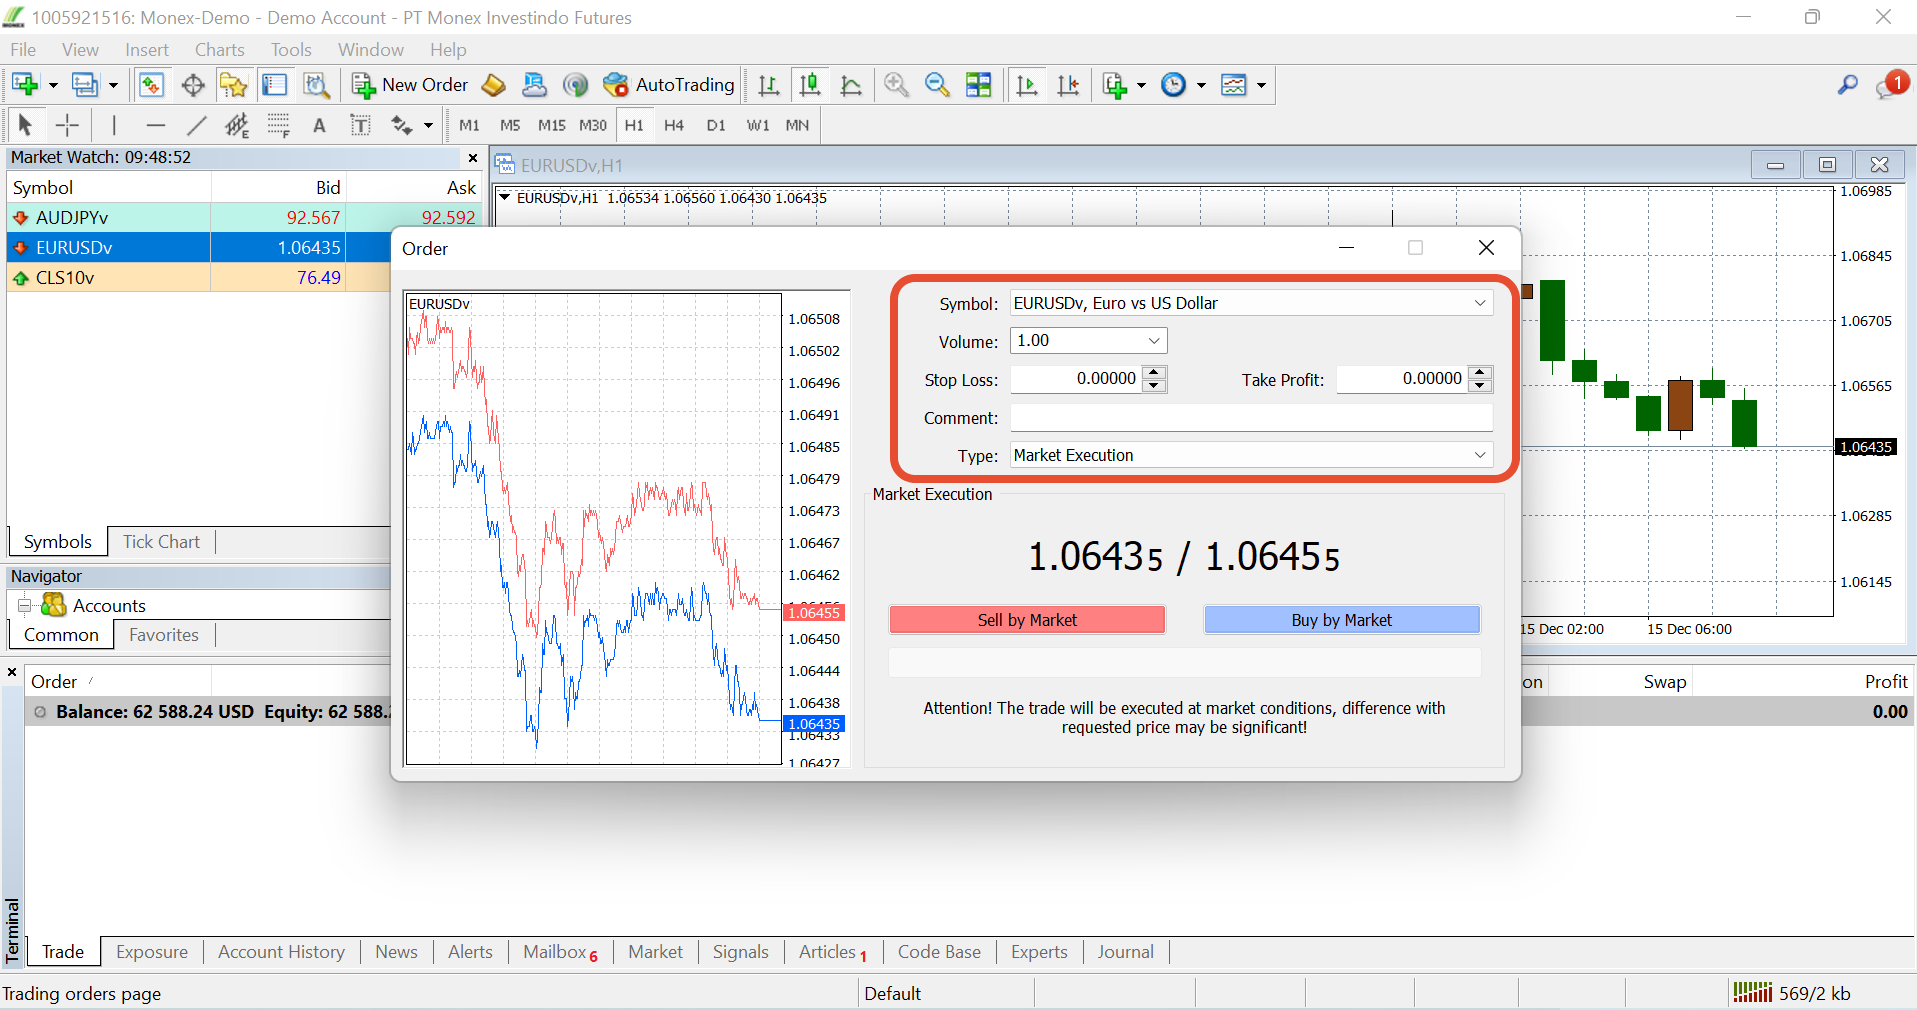
Task: Increase the Stop Loss stepper value
Action: (x=1154, y=373)
